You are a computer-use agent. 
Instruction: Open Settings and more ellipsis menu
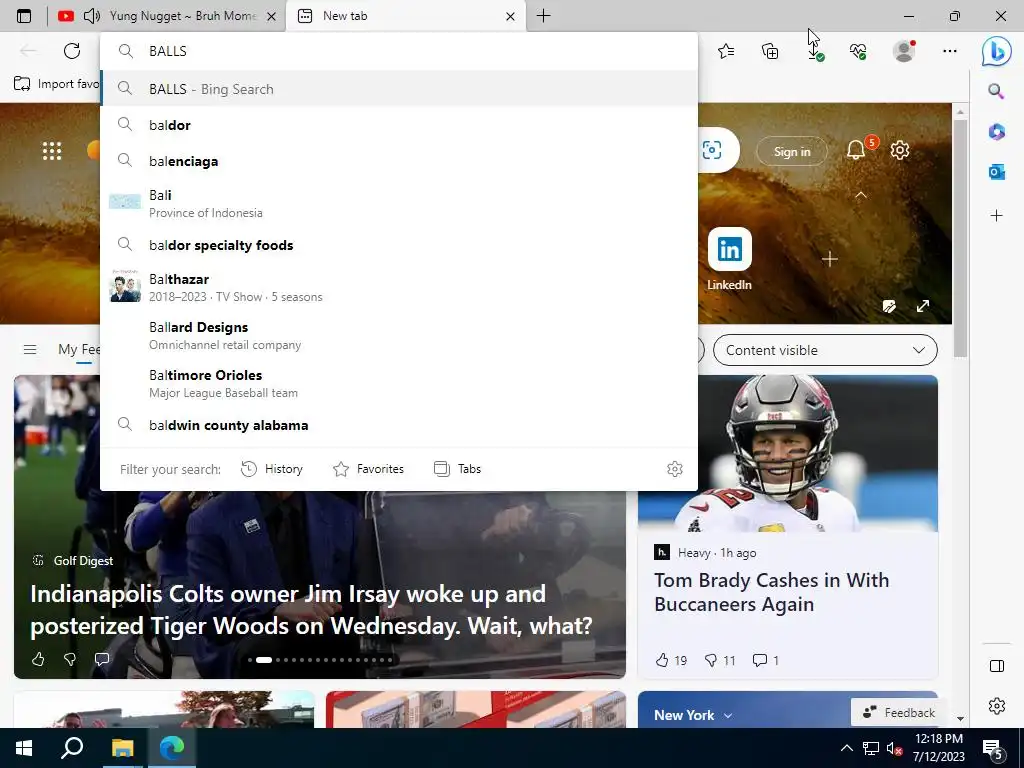tap(950, 51)
